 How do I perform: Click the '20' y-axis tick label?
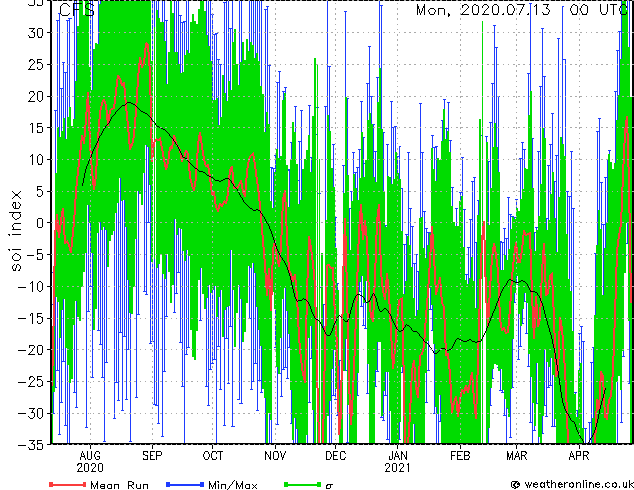click(x=35, y=96)
